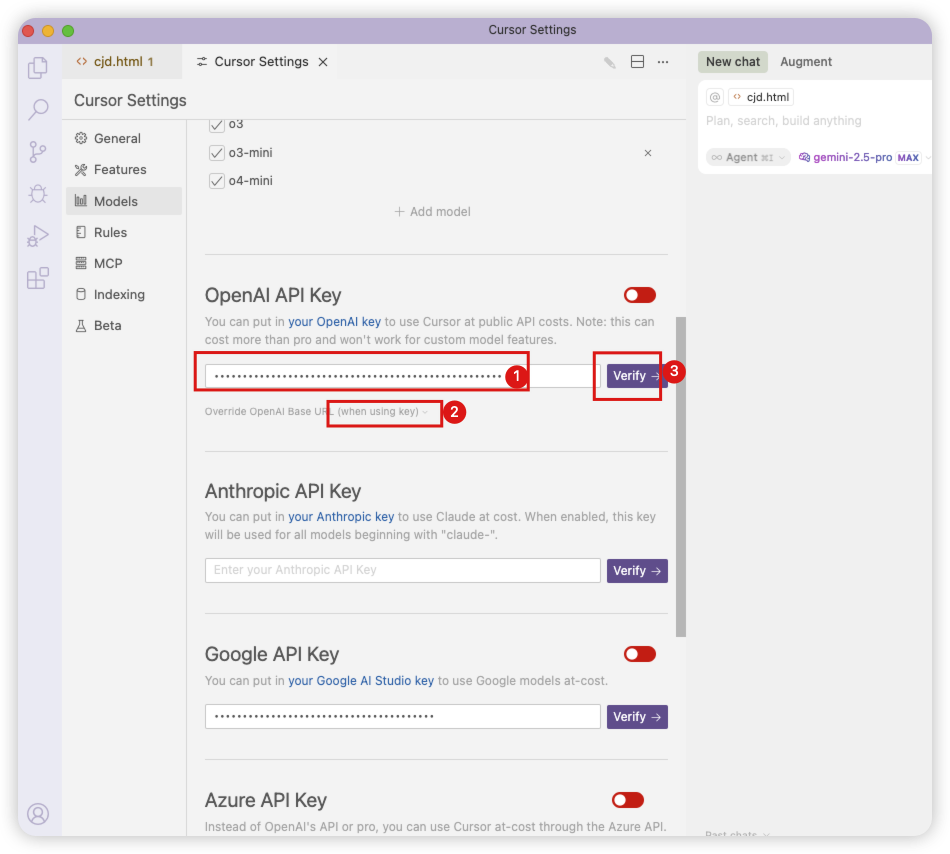Open the Accounts profile icon

click(x=38, y=814)
